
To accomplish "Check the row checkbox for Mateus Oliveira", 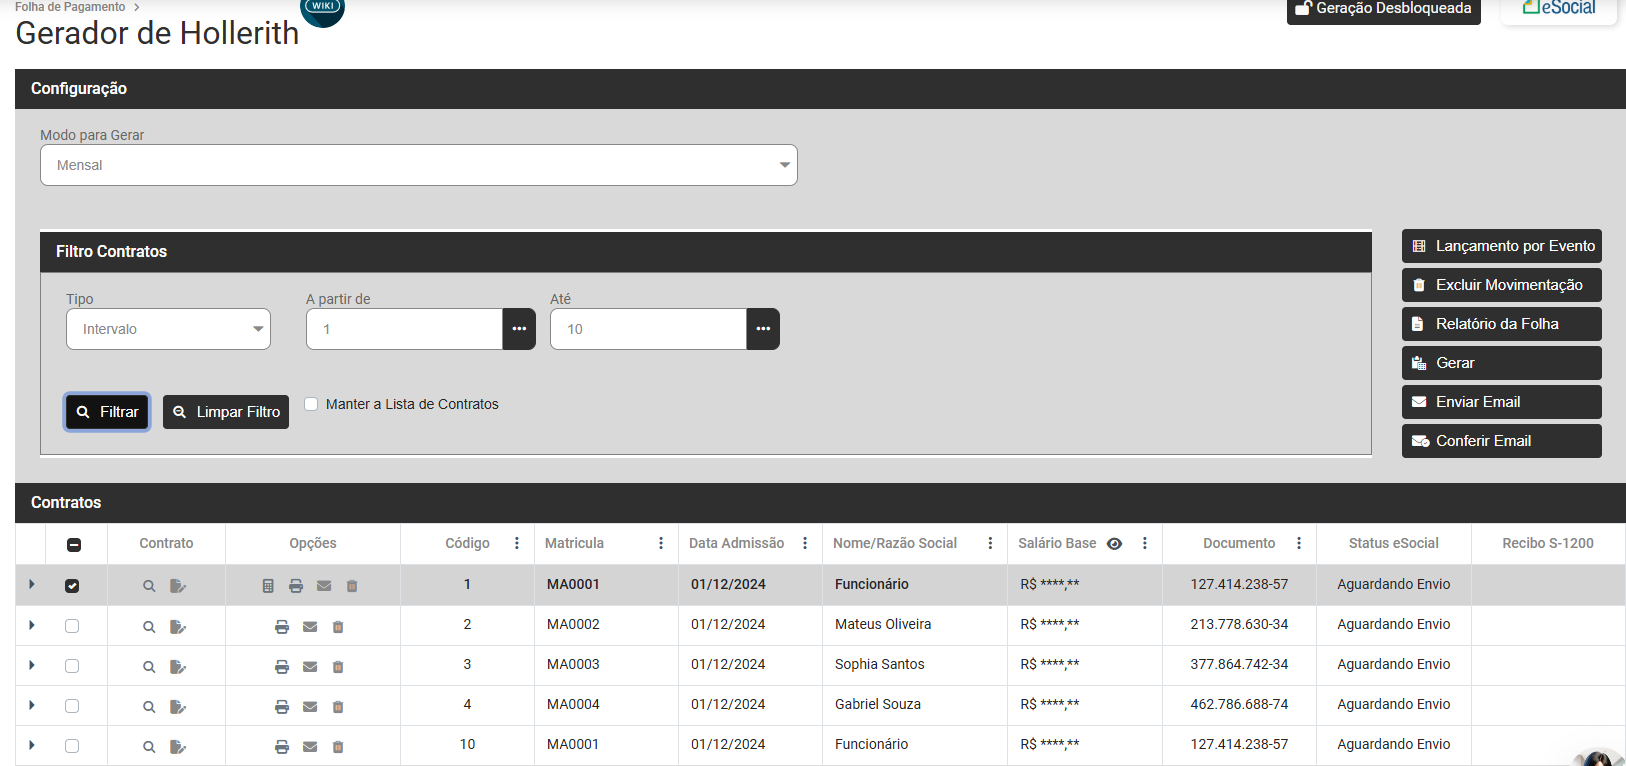I will click(x=72, y=626).
